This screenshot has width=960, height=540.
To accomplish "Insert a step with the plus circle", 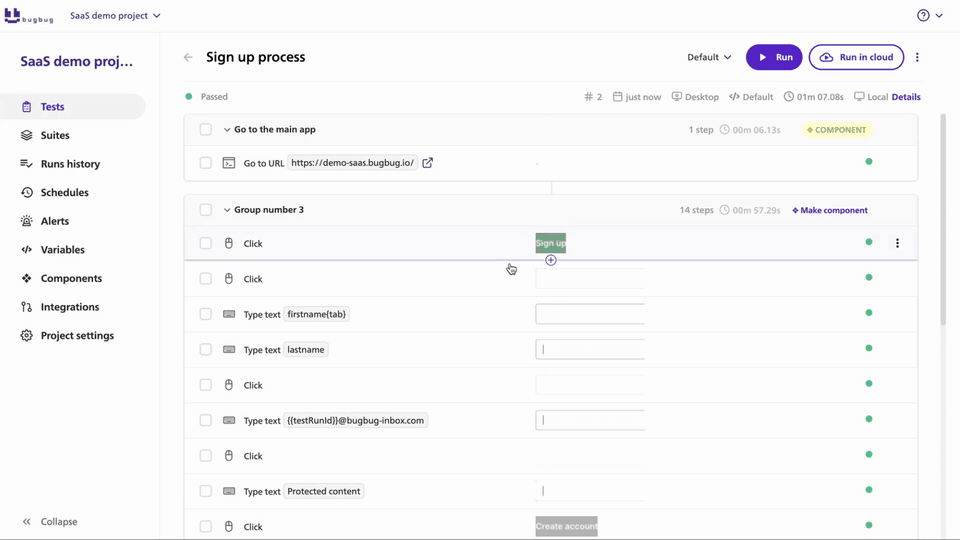I will (551, 260).
